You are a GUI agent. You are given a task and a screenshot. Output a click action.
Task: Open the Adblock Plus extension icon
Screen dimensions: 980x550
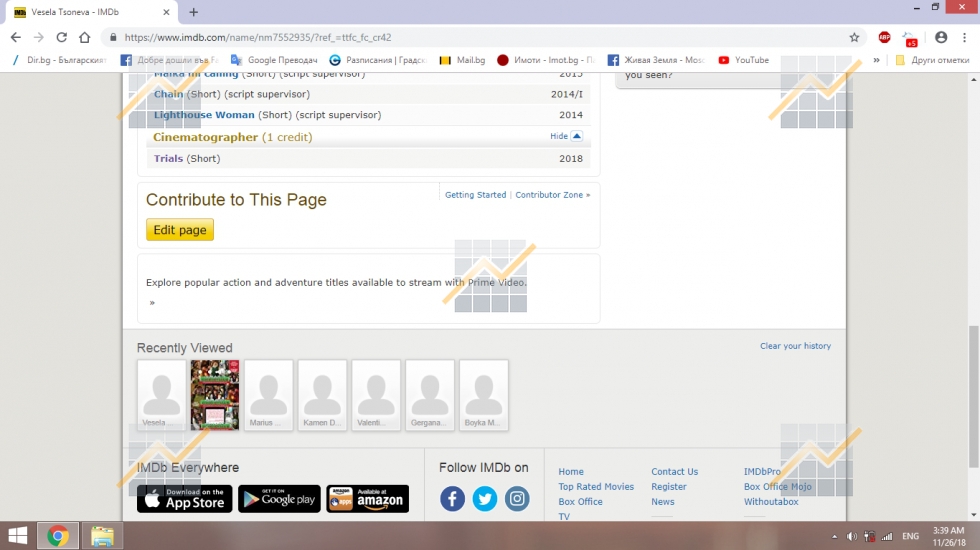884,37
